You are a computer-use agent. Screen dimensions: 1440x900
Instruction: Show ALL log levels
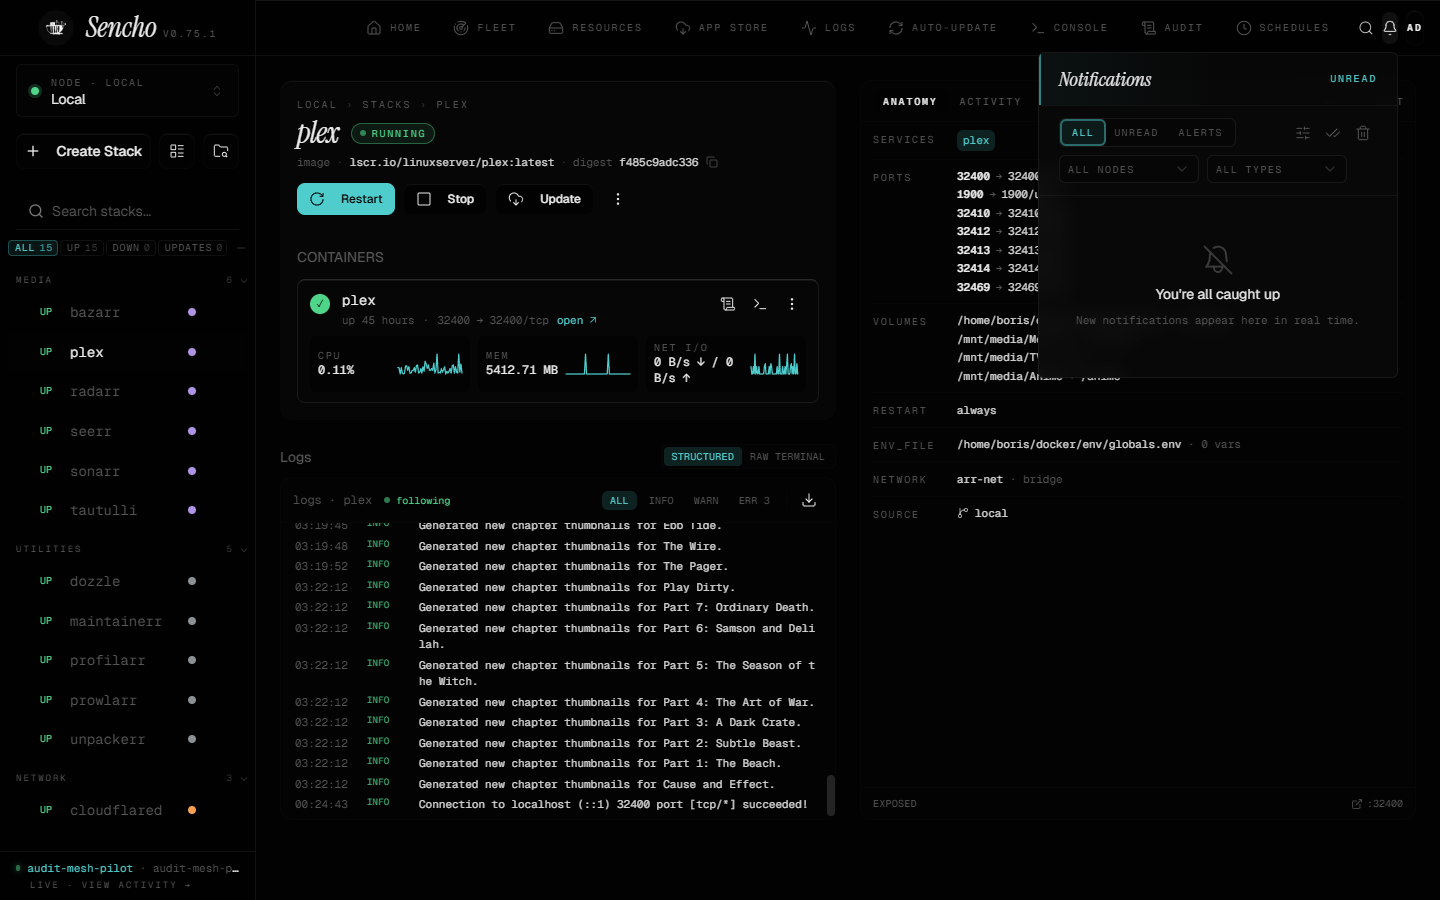tap(619, 501)
